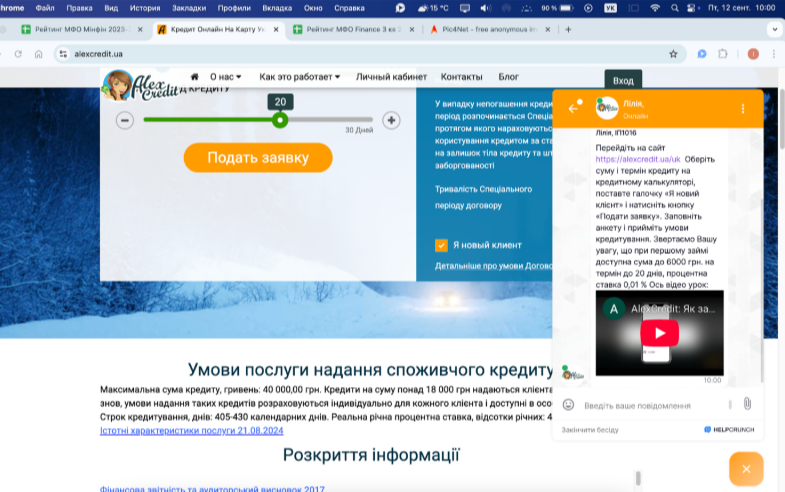Click the chat message scrollbar
785x492 pixels.
pos(762,290)
